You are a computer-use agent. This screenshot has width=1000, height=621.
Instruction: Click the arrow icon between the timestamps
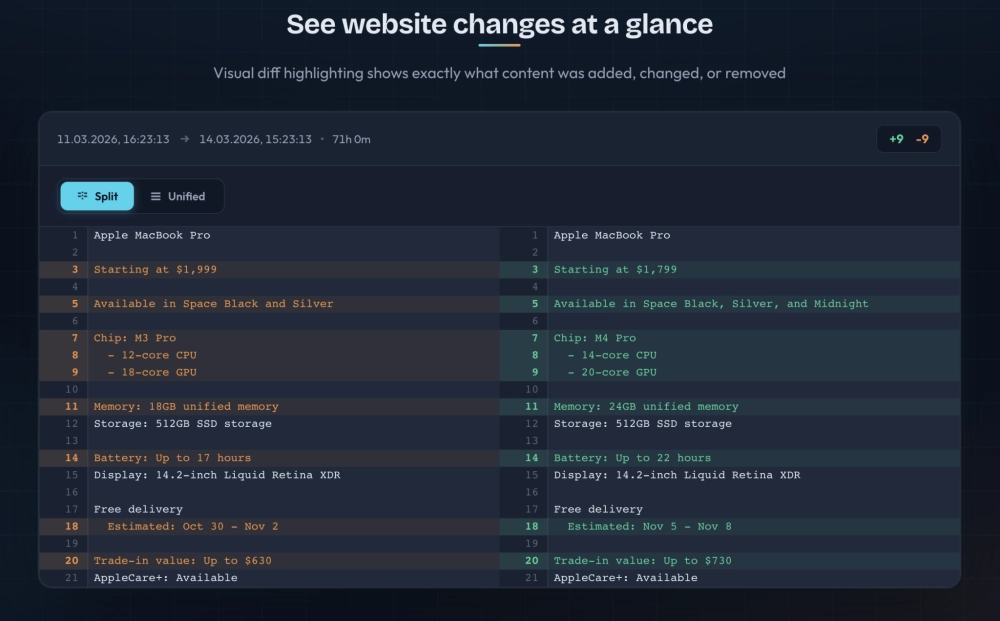coord(184,139)
